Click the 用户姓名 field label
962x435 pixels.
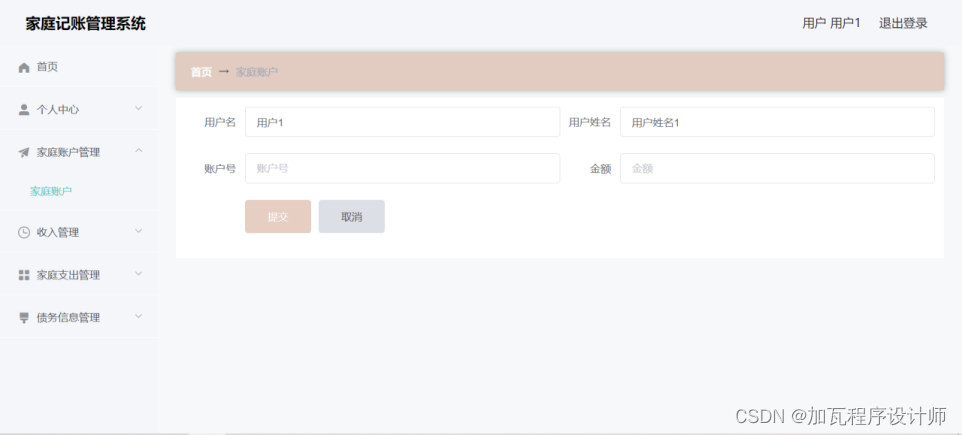click(x=590, y=122)
